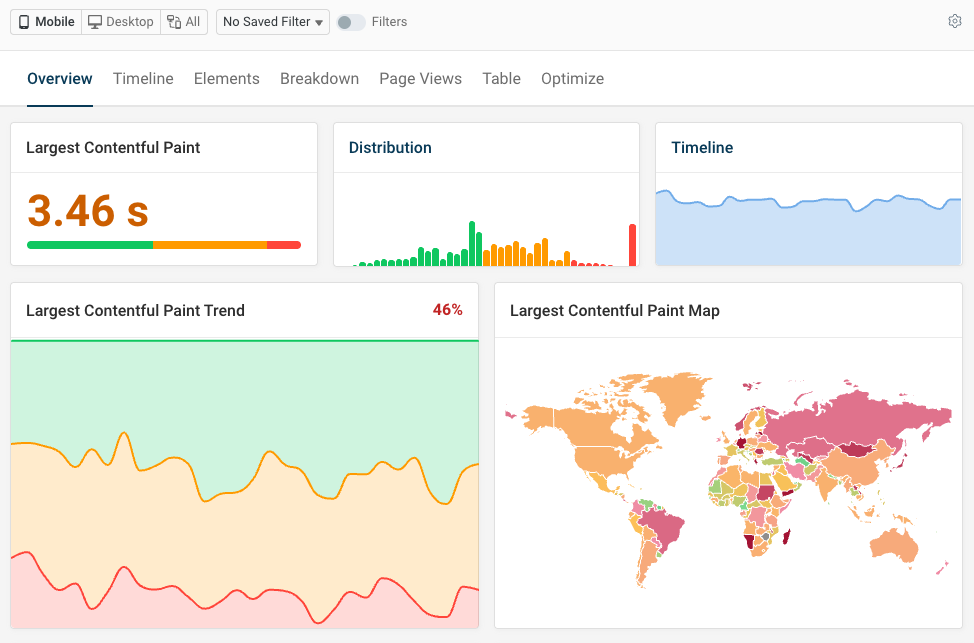Screen dimensions: 974x643
Task: Enable the Filters toggle switch
Action: pyautogui.click(x=351, y=21)
